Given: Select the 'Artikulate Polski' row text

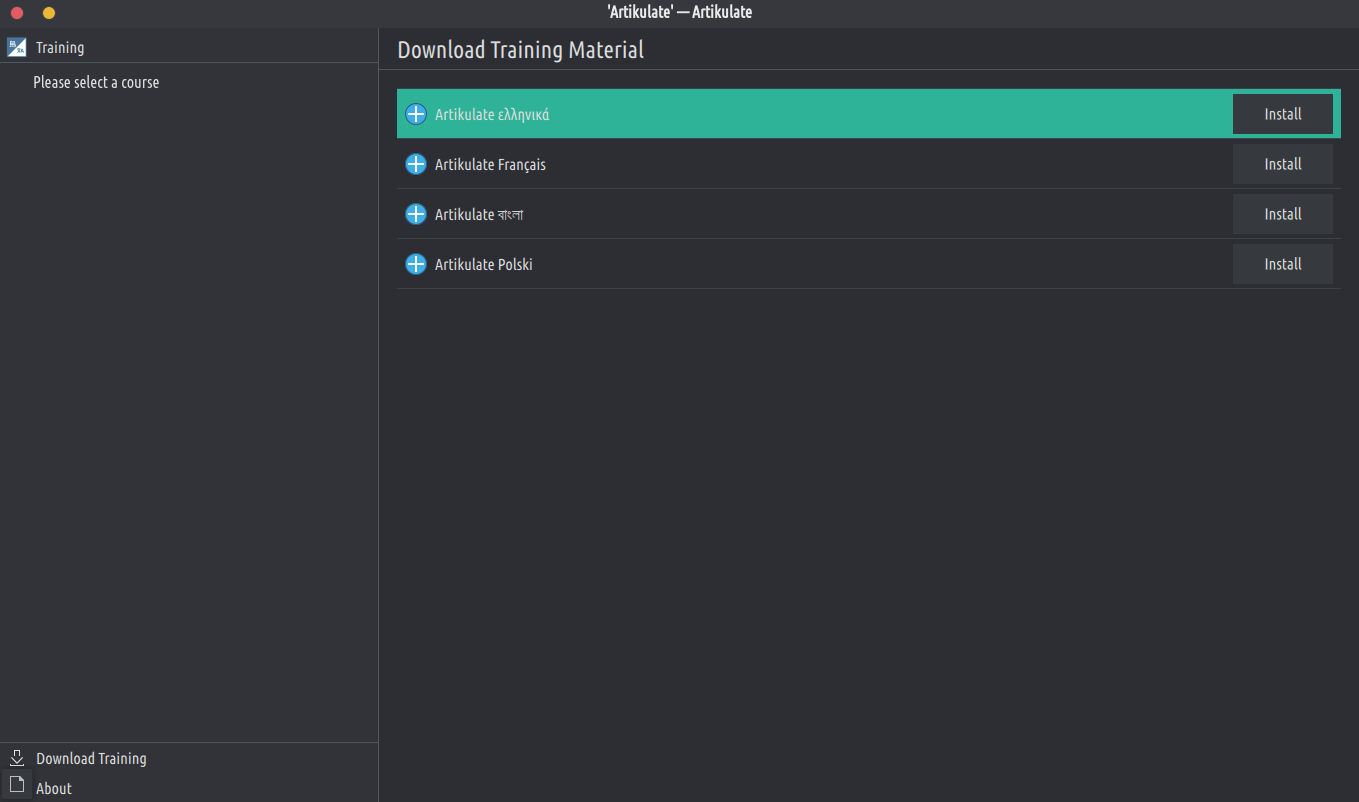Looking at the screenshot, I should pos(484,264).
